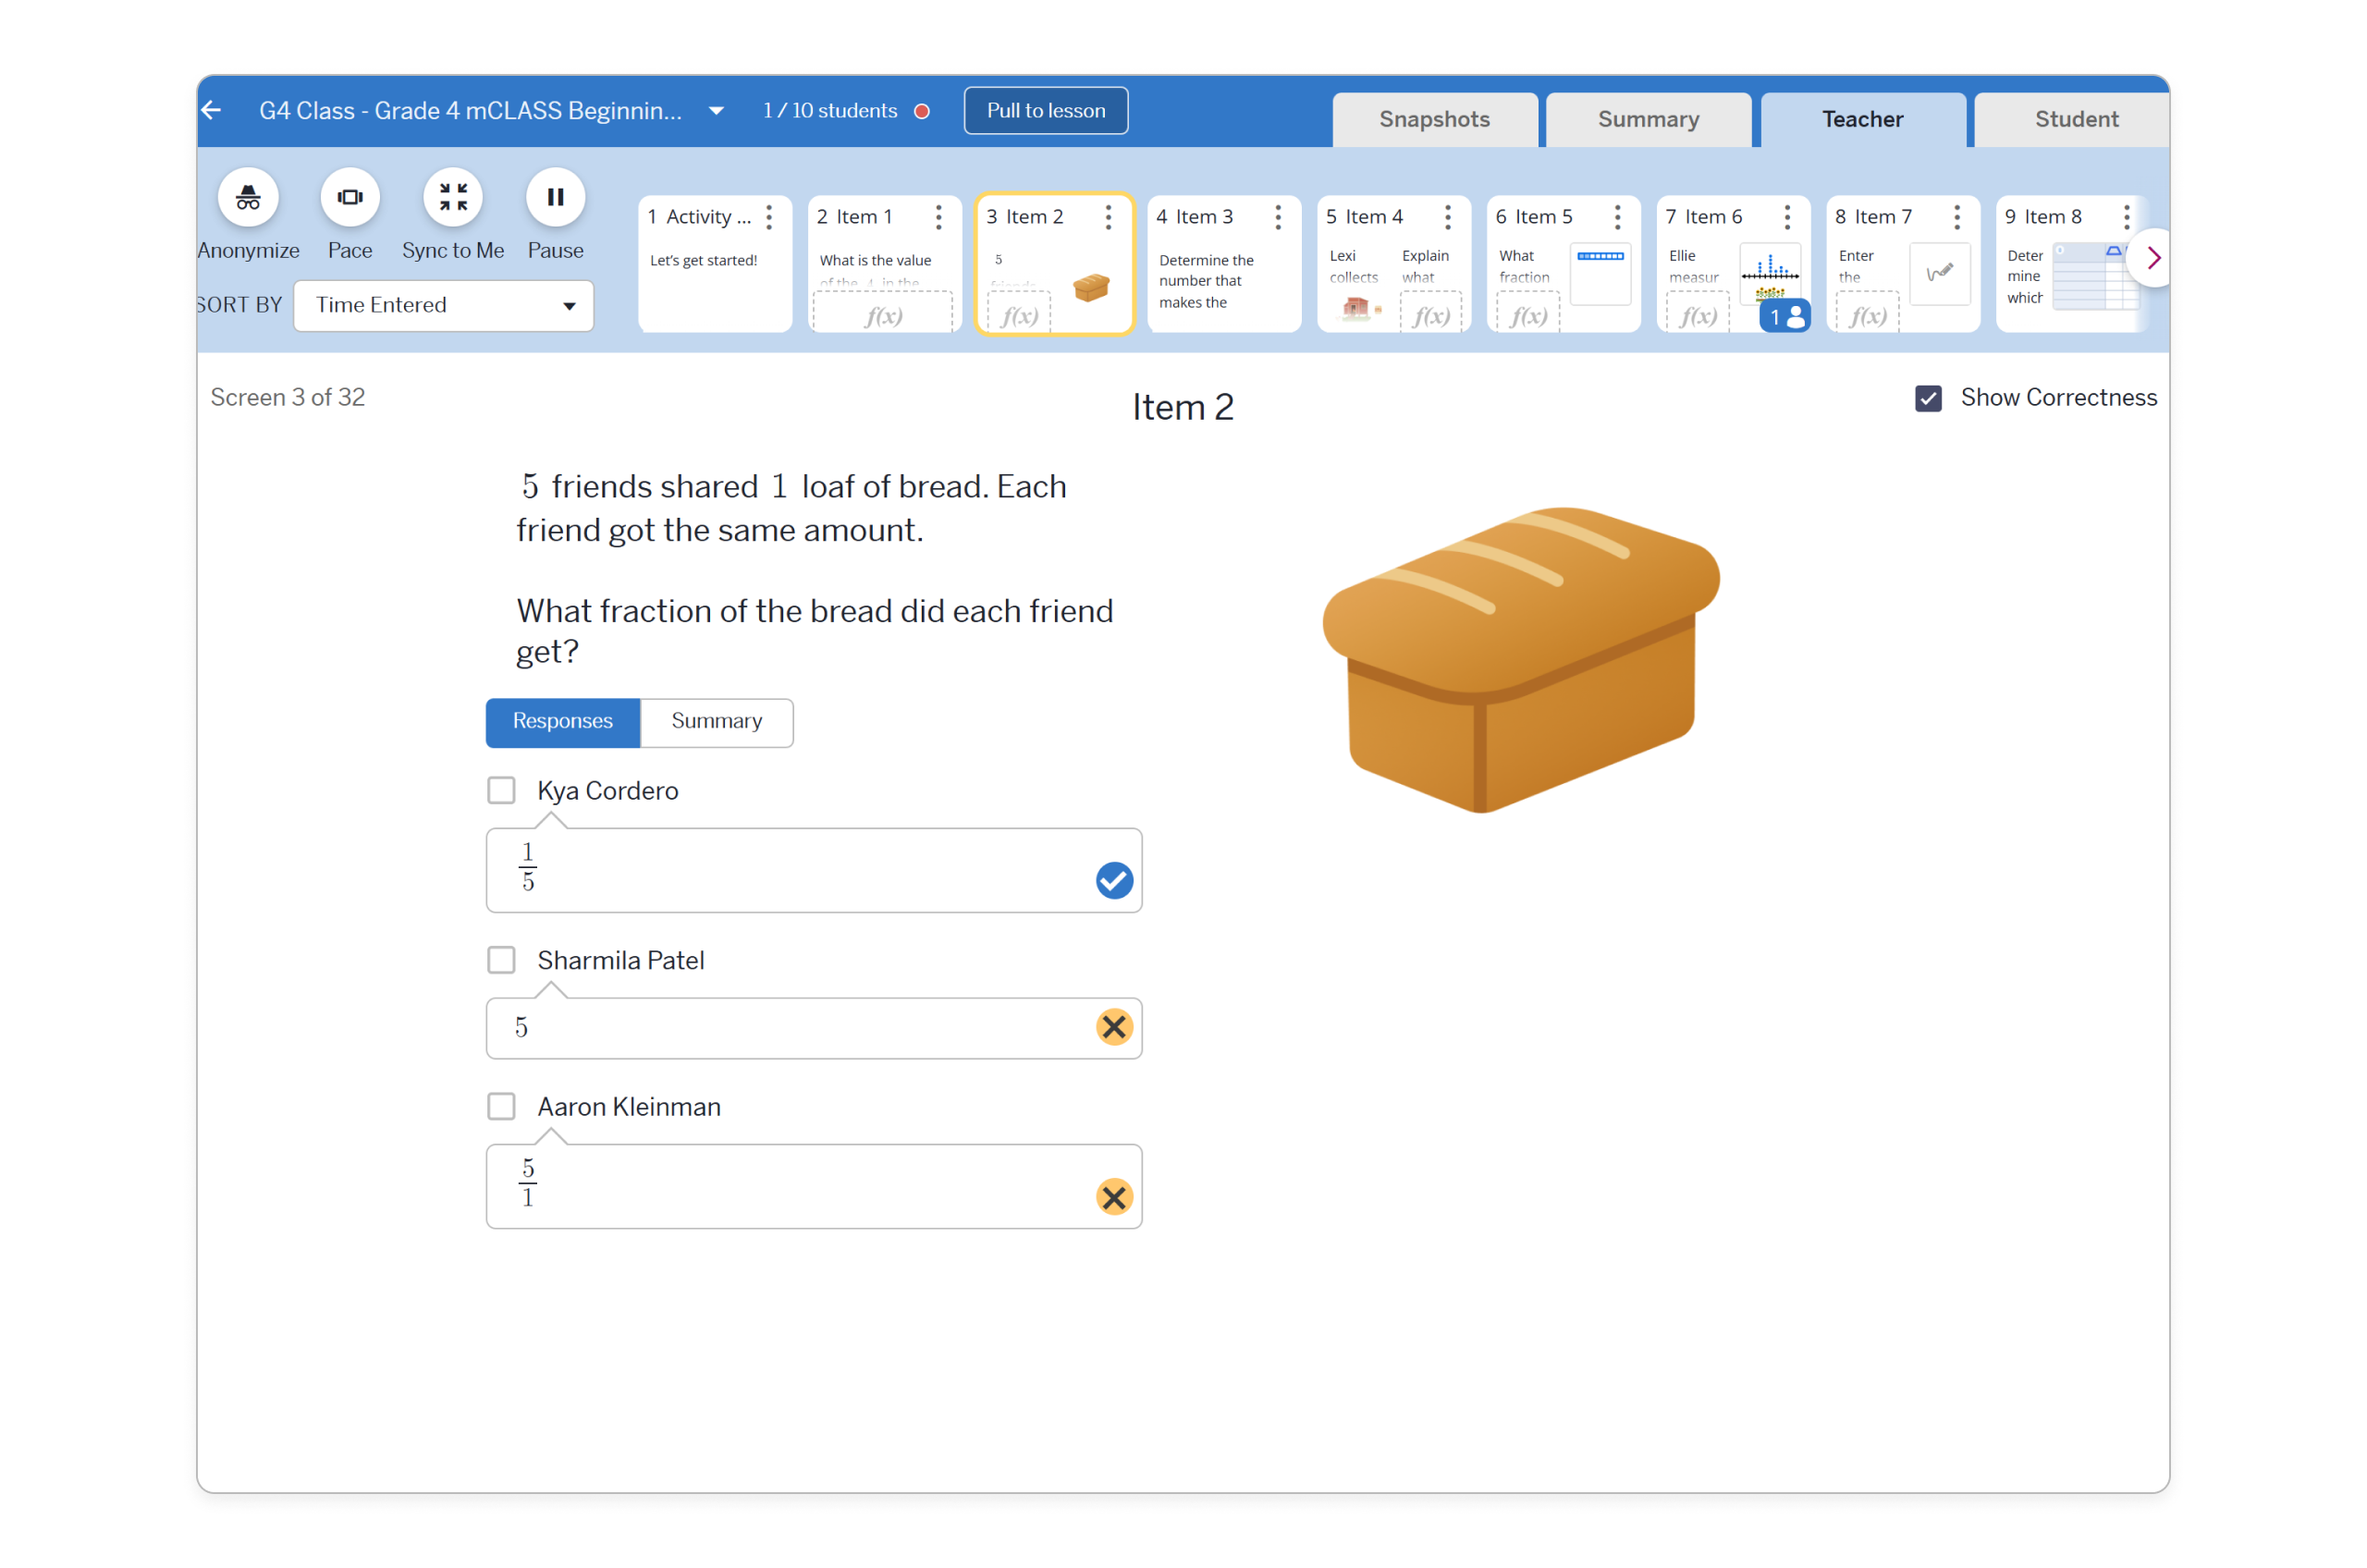Click the student count badge on Item 6
This screenshot has height=1568, width=2367.
(x=1785, y=315)
